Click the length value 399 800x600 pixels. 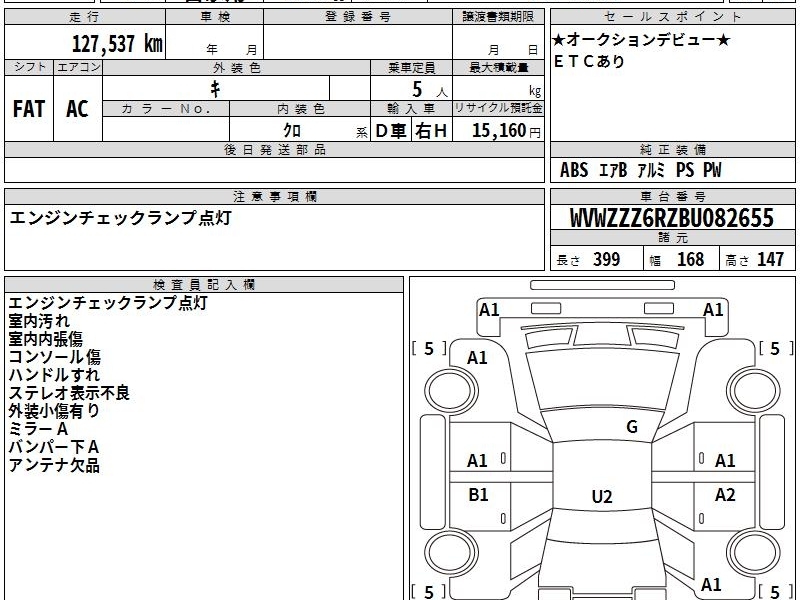tap(607, 259)
